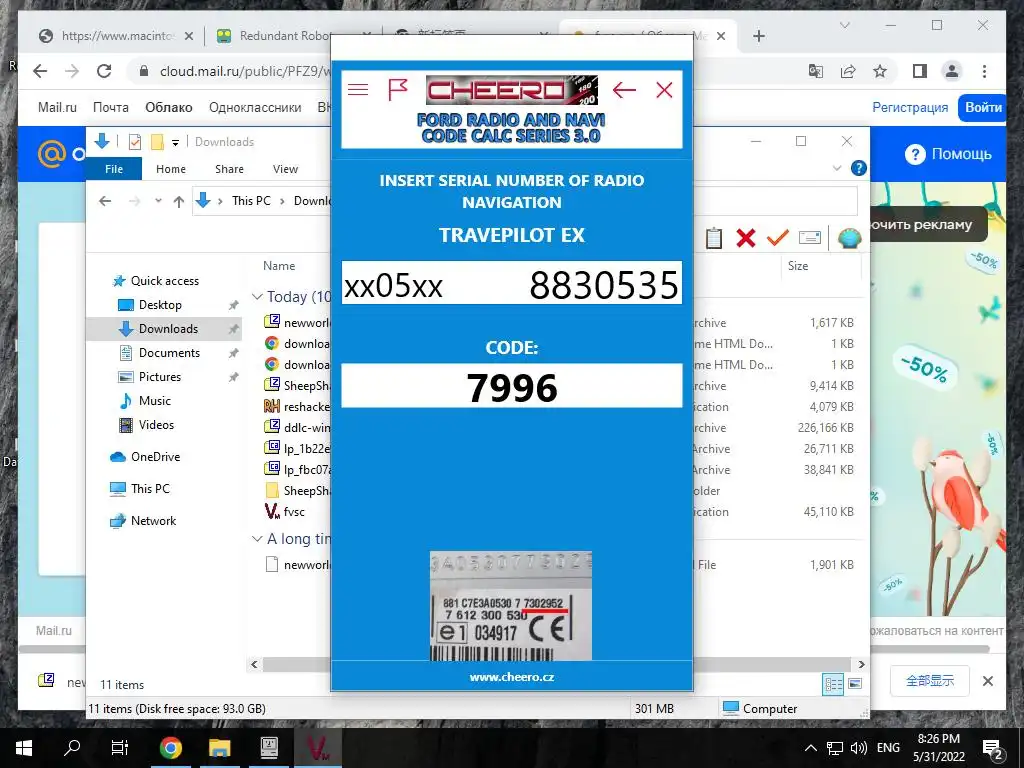Screen dimensions: 1024x768
Task: Bookmark this page with the star
Action: click(880, 71)
